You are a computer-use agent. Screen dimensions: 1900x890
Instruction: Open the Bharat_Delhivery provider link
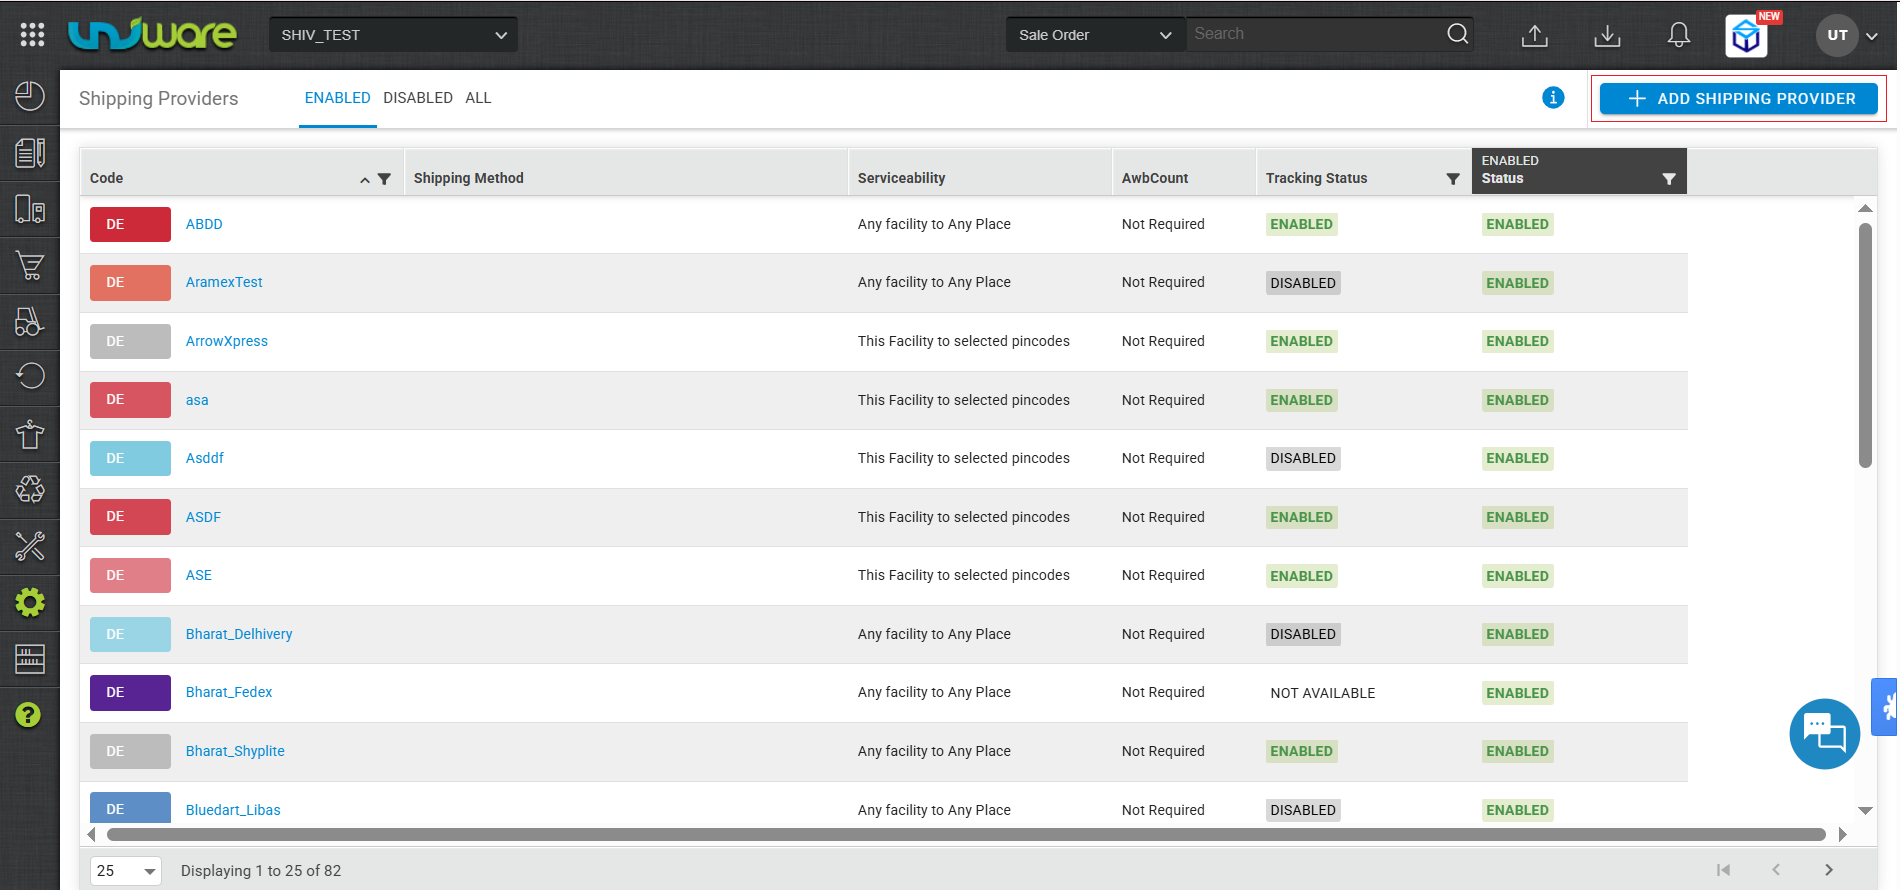(x=239, y=634)
